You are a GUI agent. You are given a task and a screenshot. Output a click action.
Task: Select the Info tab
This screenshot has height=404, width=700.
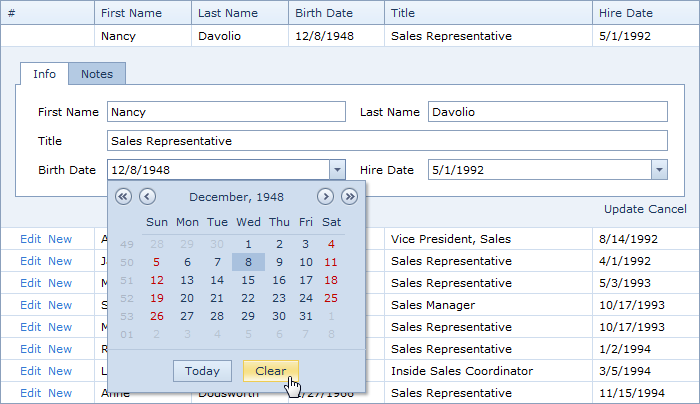click(x=44, y=74)
